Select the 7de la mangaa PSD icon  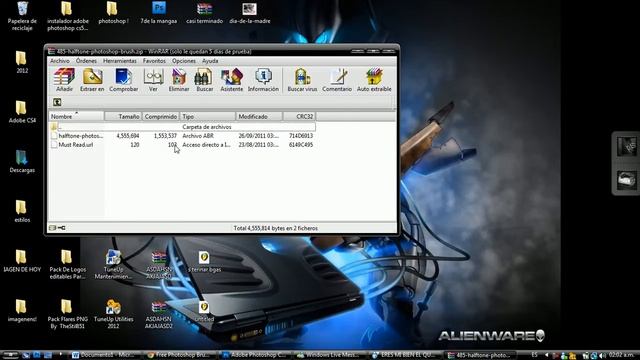pyautogui.click(x=159, y=13)
